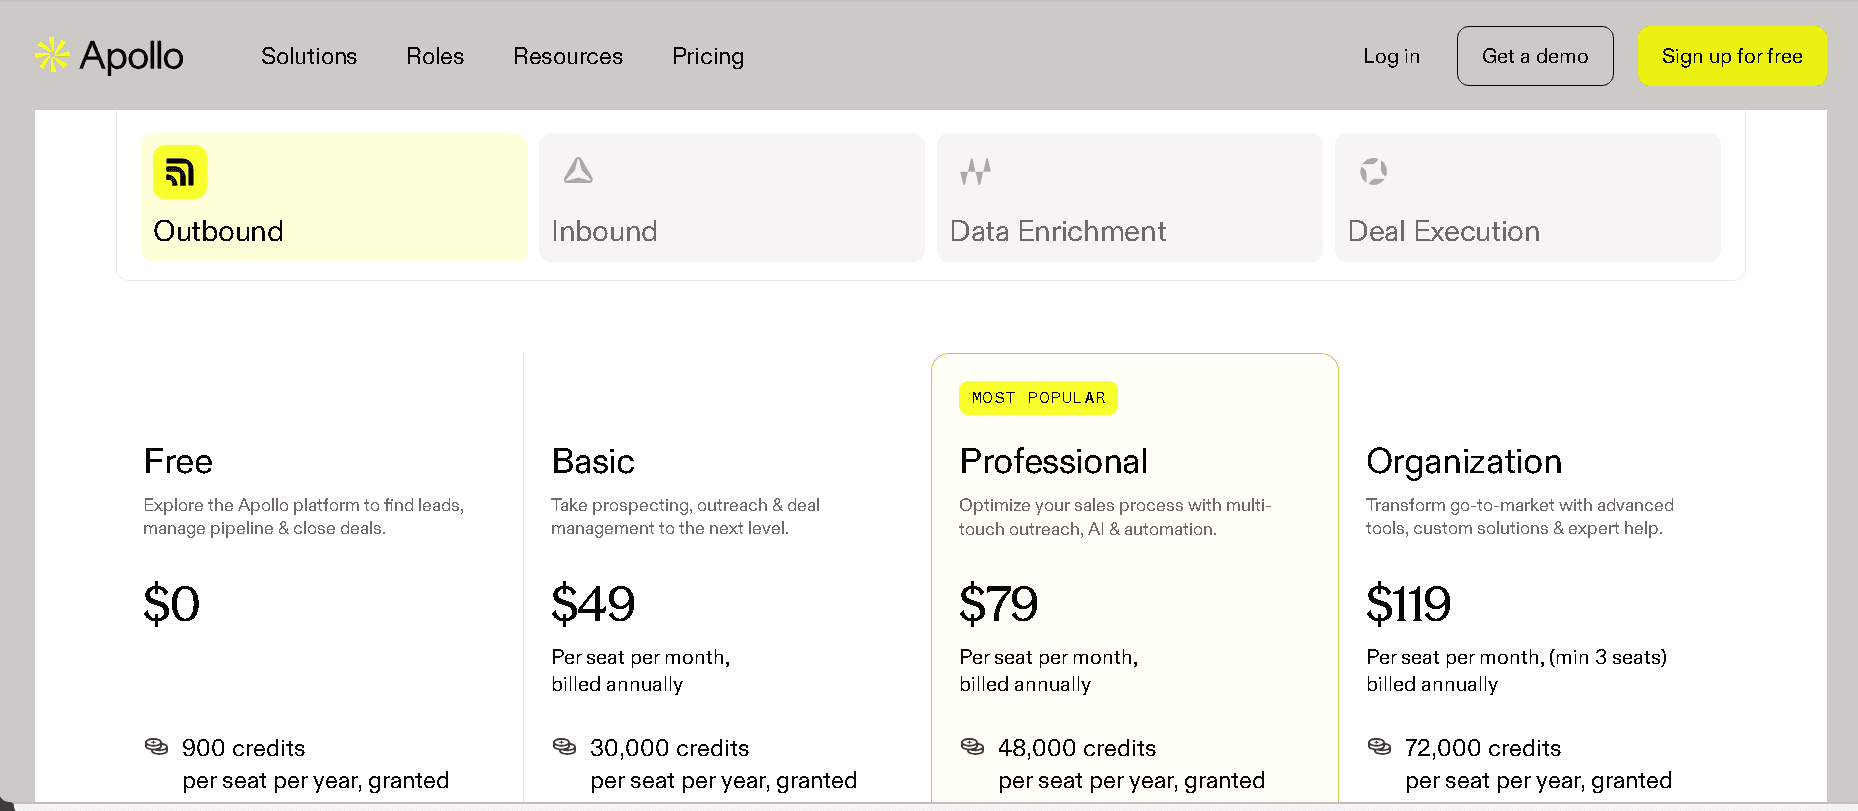
Task: Click the Inbound triangle icon
Action: 578,171
